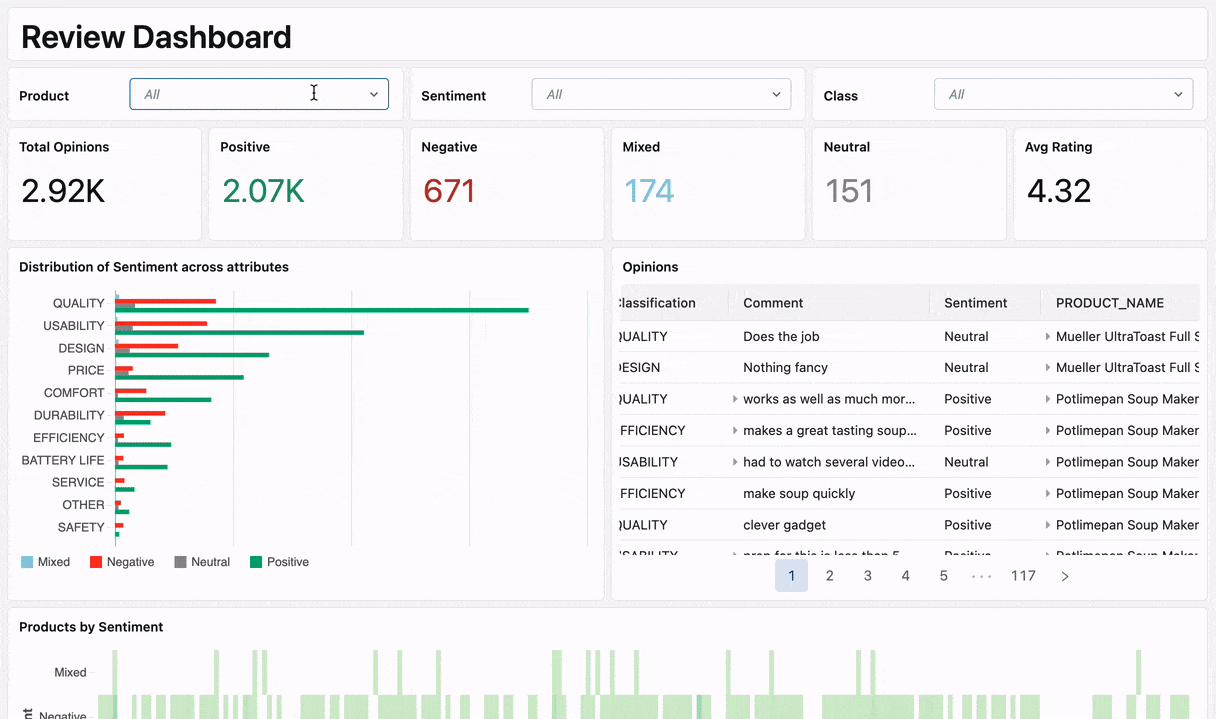Click the green QUALITY Positive bar

click(322, 310)
